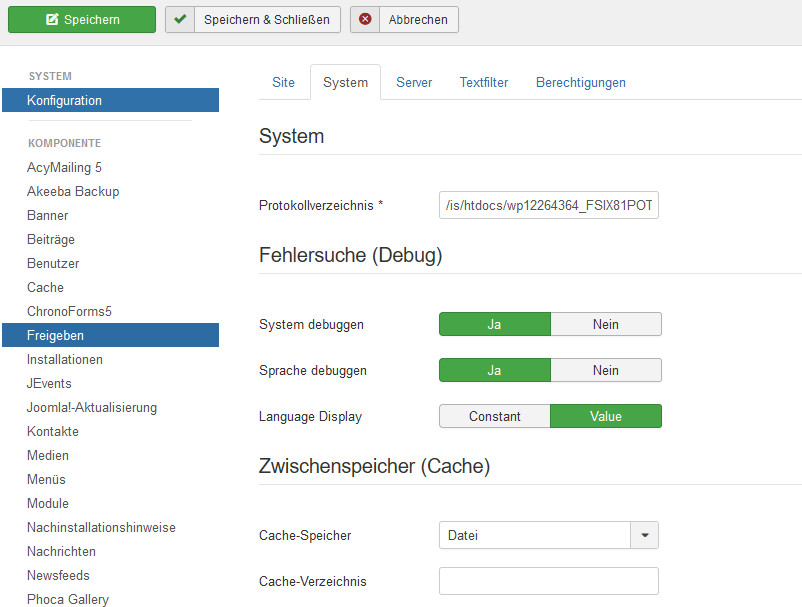Click the edit icon on the Speichern button
Screen dimensions: 802x607
(52, 19)
